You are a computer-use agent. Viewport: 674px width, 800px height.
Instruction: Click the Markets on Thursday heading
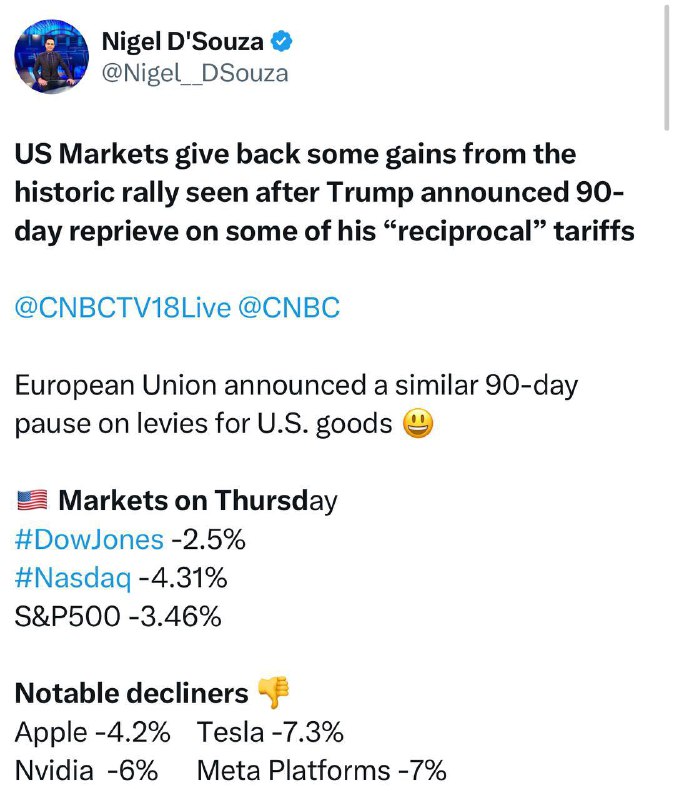(x=198, y=501)
